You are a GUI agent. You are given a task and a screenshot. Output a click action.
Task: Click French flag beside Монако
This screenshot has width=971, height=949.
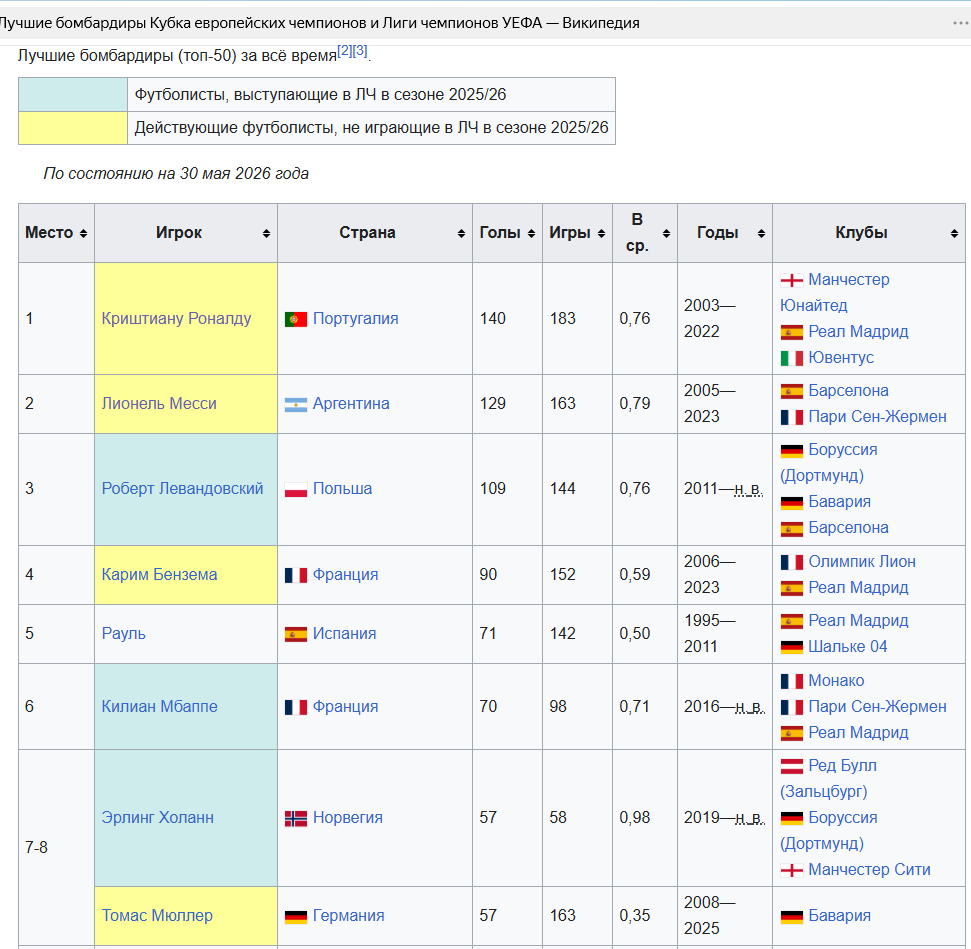791,681
